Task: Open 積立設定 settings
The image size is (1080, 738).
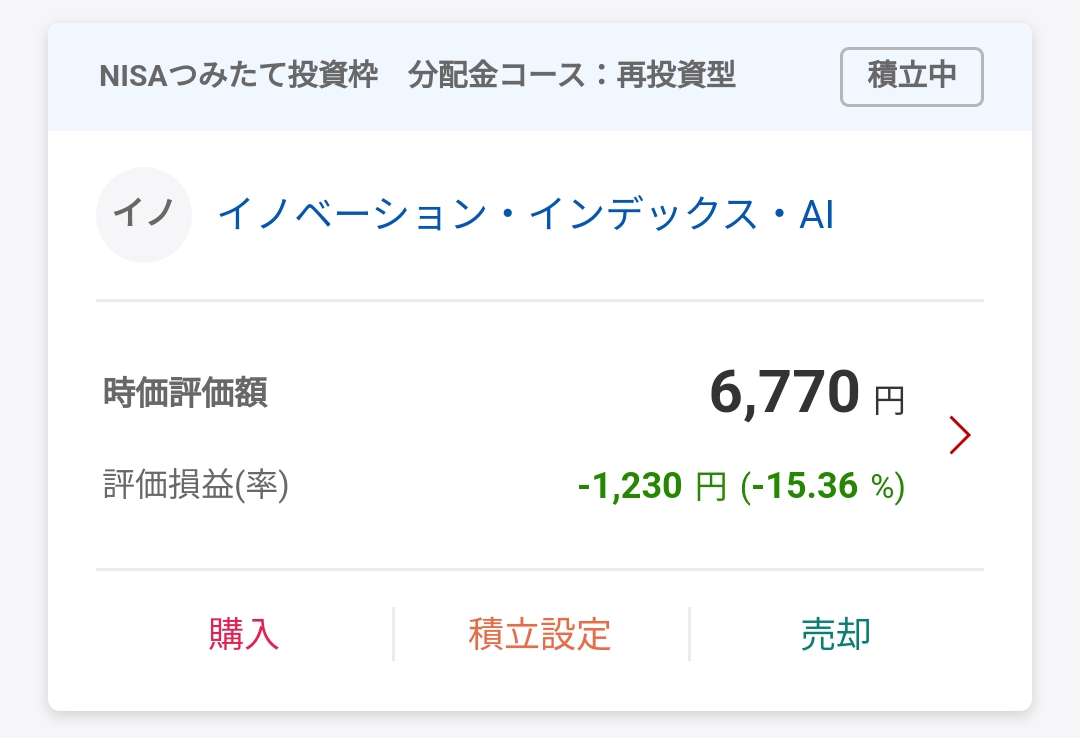Action: (x=540, y=634)
